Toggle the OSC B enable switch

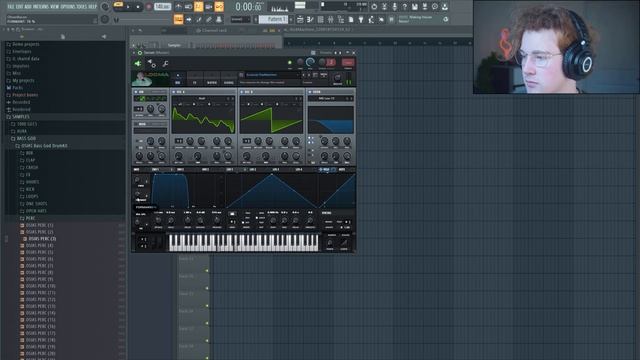click(x=242, y=92)
